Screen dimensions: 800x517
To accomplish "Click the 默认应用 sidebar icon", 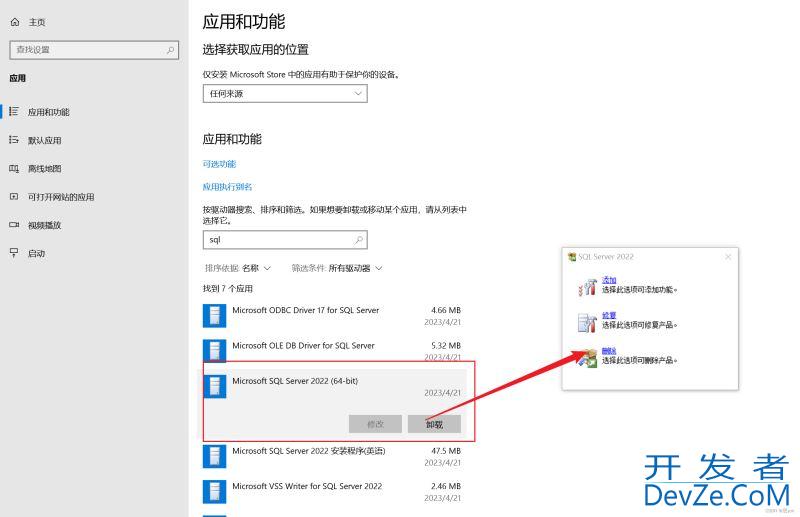I will [x=14, y=139].
